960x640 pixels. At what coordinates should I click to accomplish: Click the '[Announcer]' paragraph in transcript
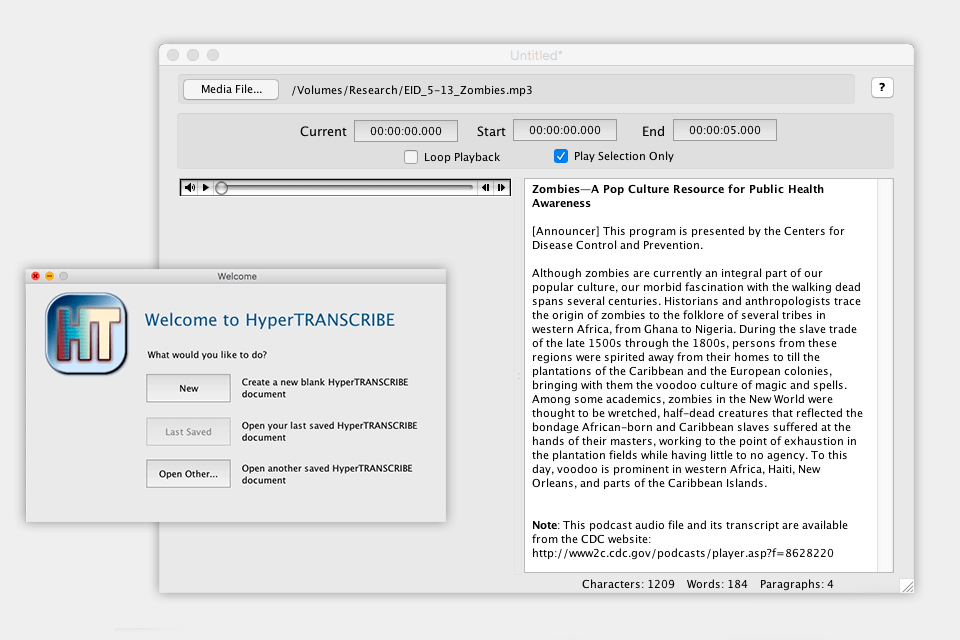pyautogui.click(x=688, y=238)
